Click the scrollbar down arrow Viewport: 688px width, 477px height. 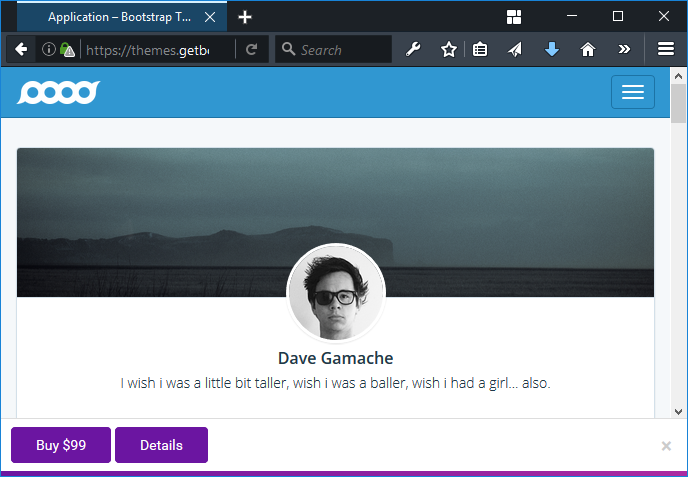678,411
